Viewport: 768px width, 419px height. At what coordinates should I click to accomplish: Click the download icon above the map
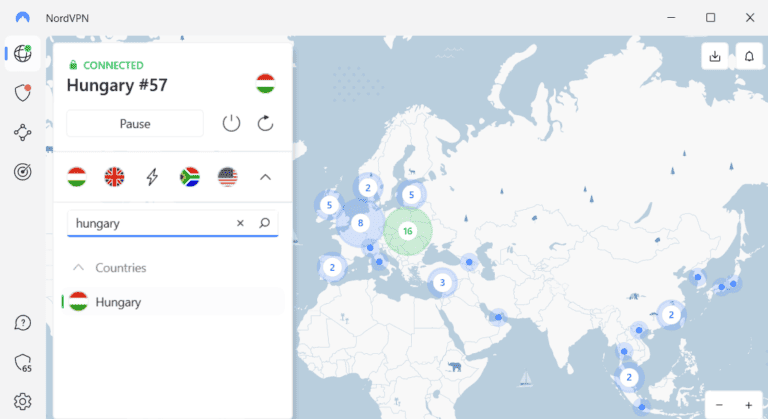pyautogui.click(x=715, y=57)
